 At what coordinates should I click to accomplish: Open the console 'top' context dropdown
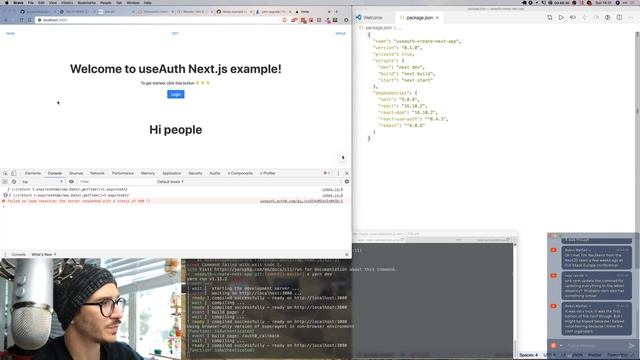pyautogui.click(x=42, y=182)
